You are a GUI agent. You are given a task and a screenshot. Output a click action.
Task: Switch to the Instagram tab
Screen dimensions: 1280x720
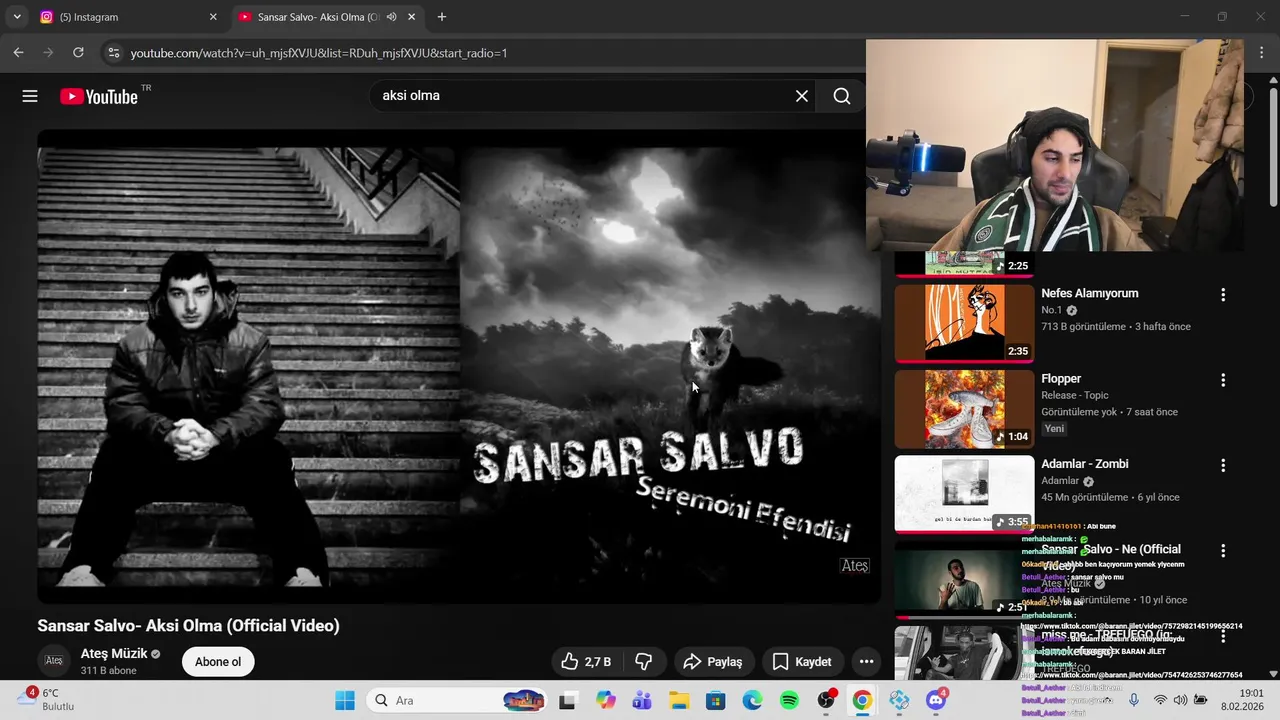(x=128, y=17)
